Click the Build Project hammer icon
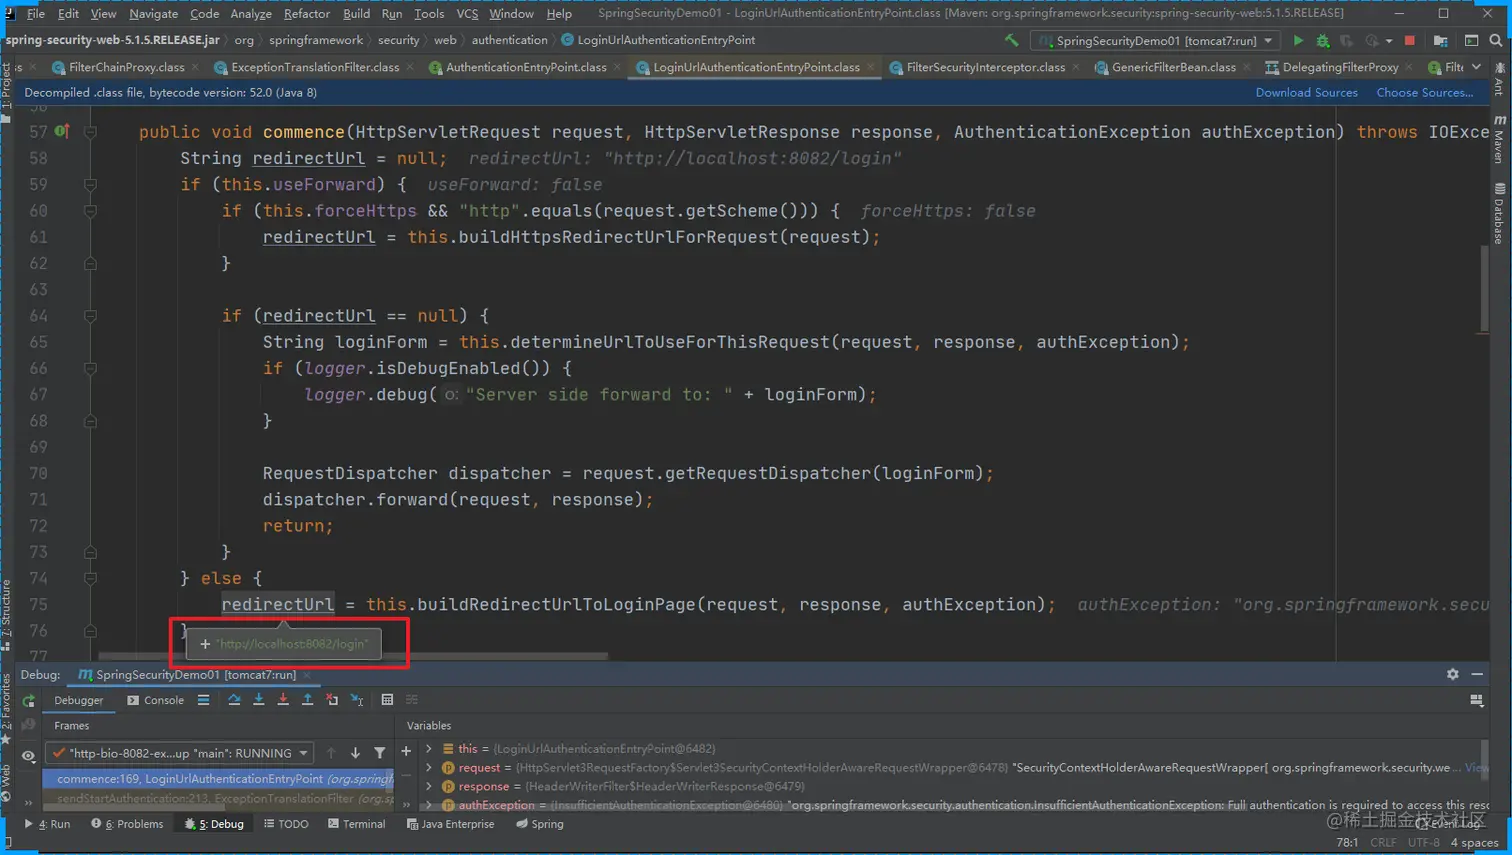 click(x=1012, y=41)
